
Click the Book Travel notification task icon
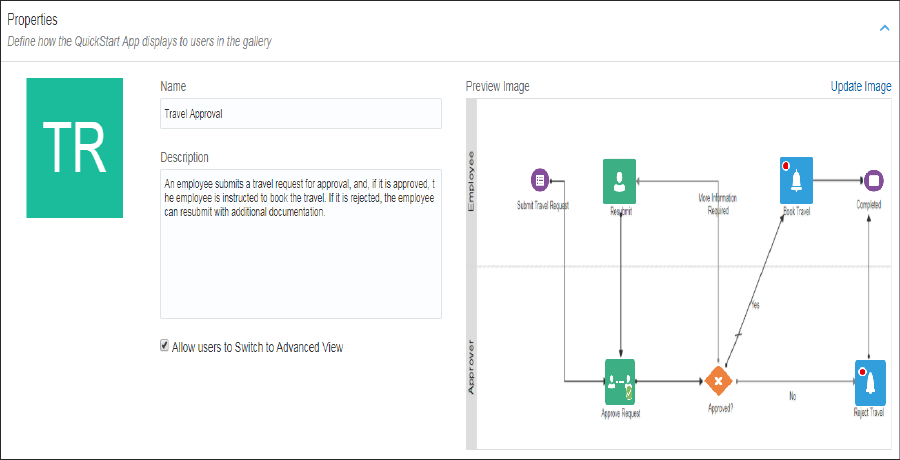[796, 180]
